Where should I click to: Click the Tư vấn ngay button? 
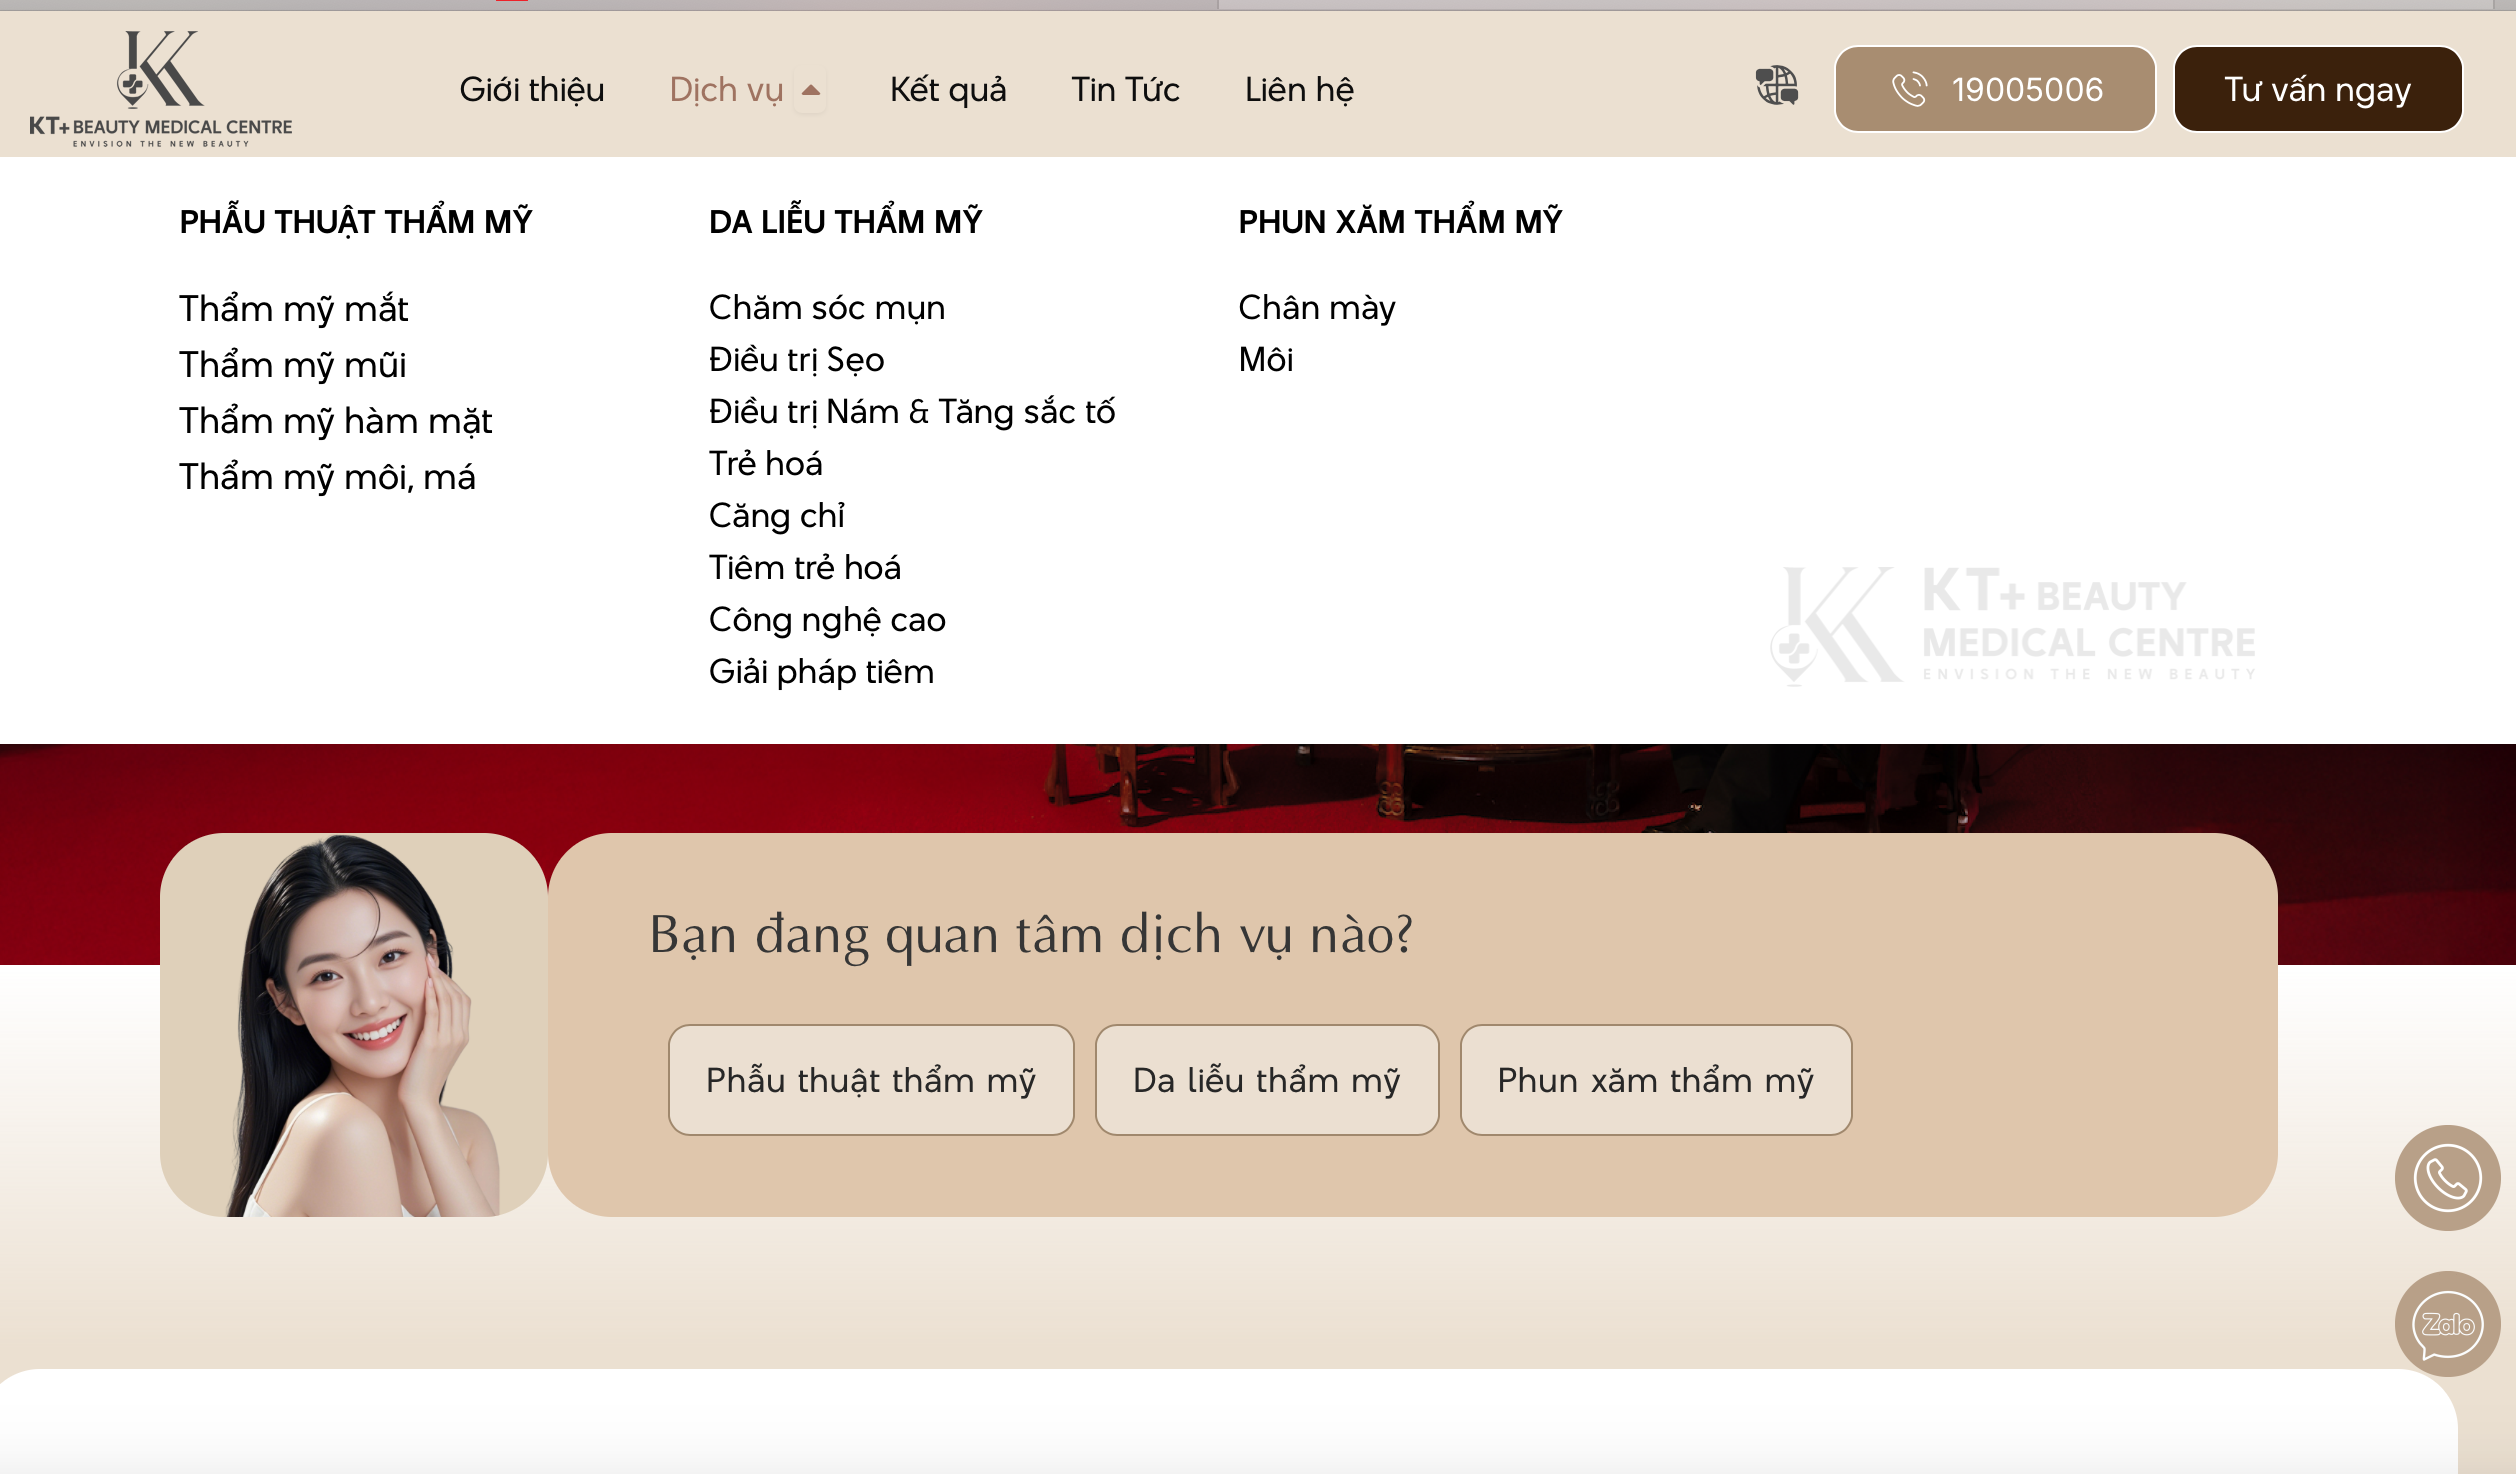[2317, 89]
